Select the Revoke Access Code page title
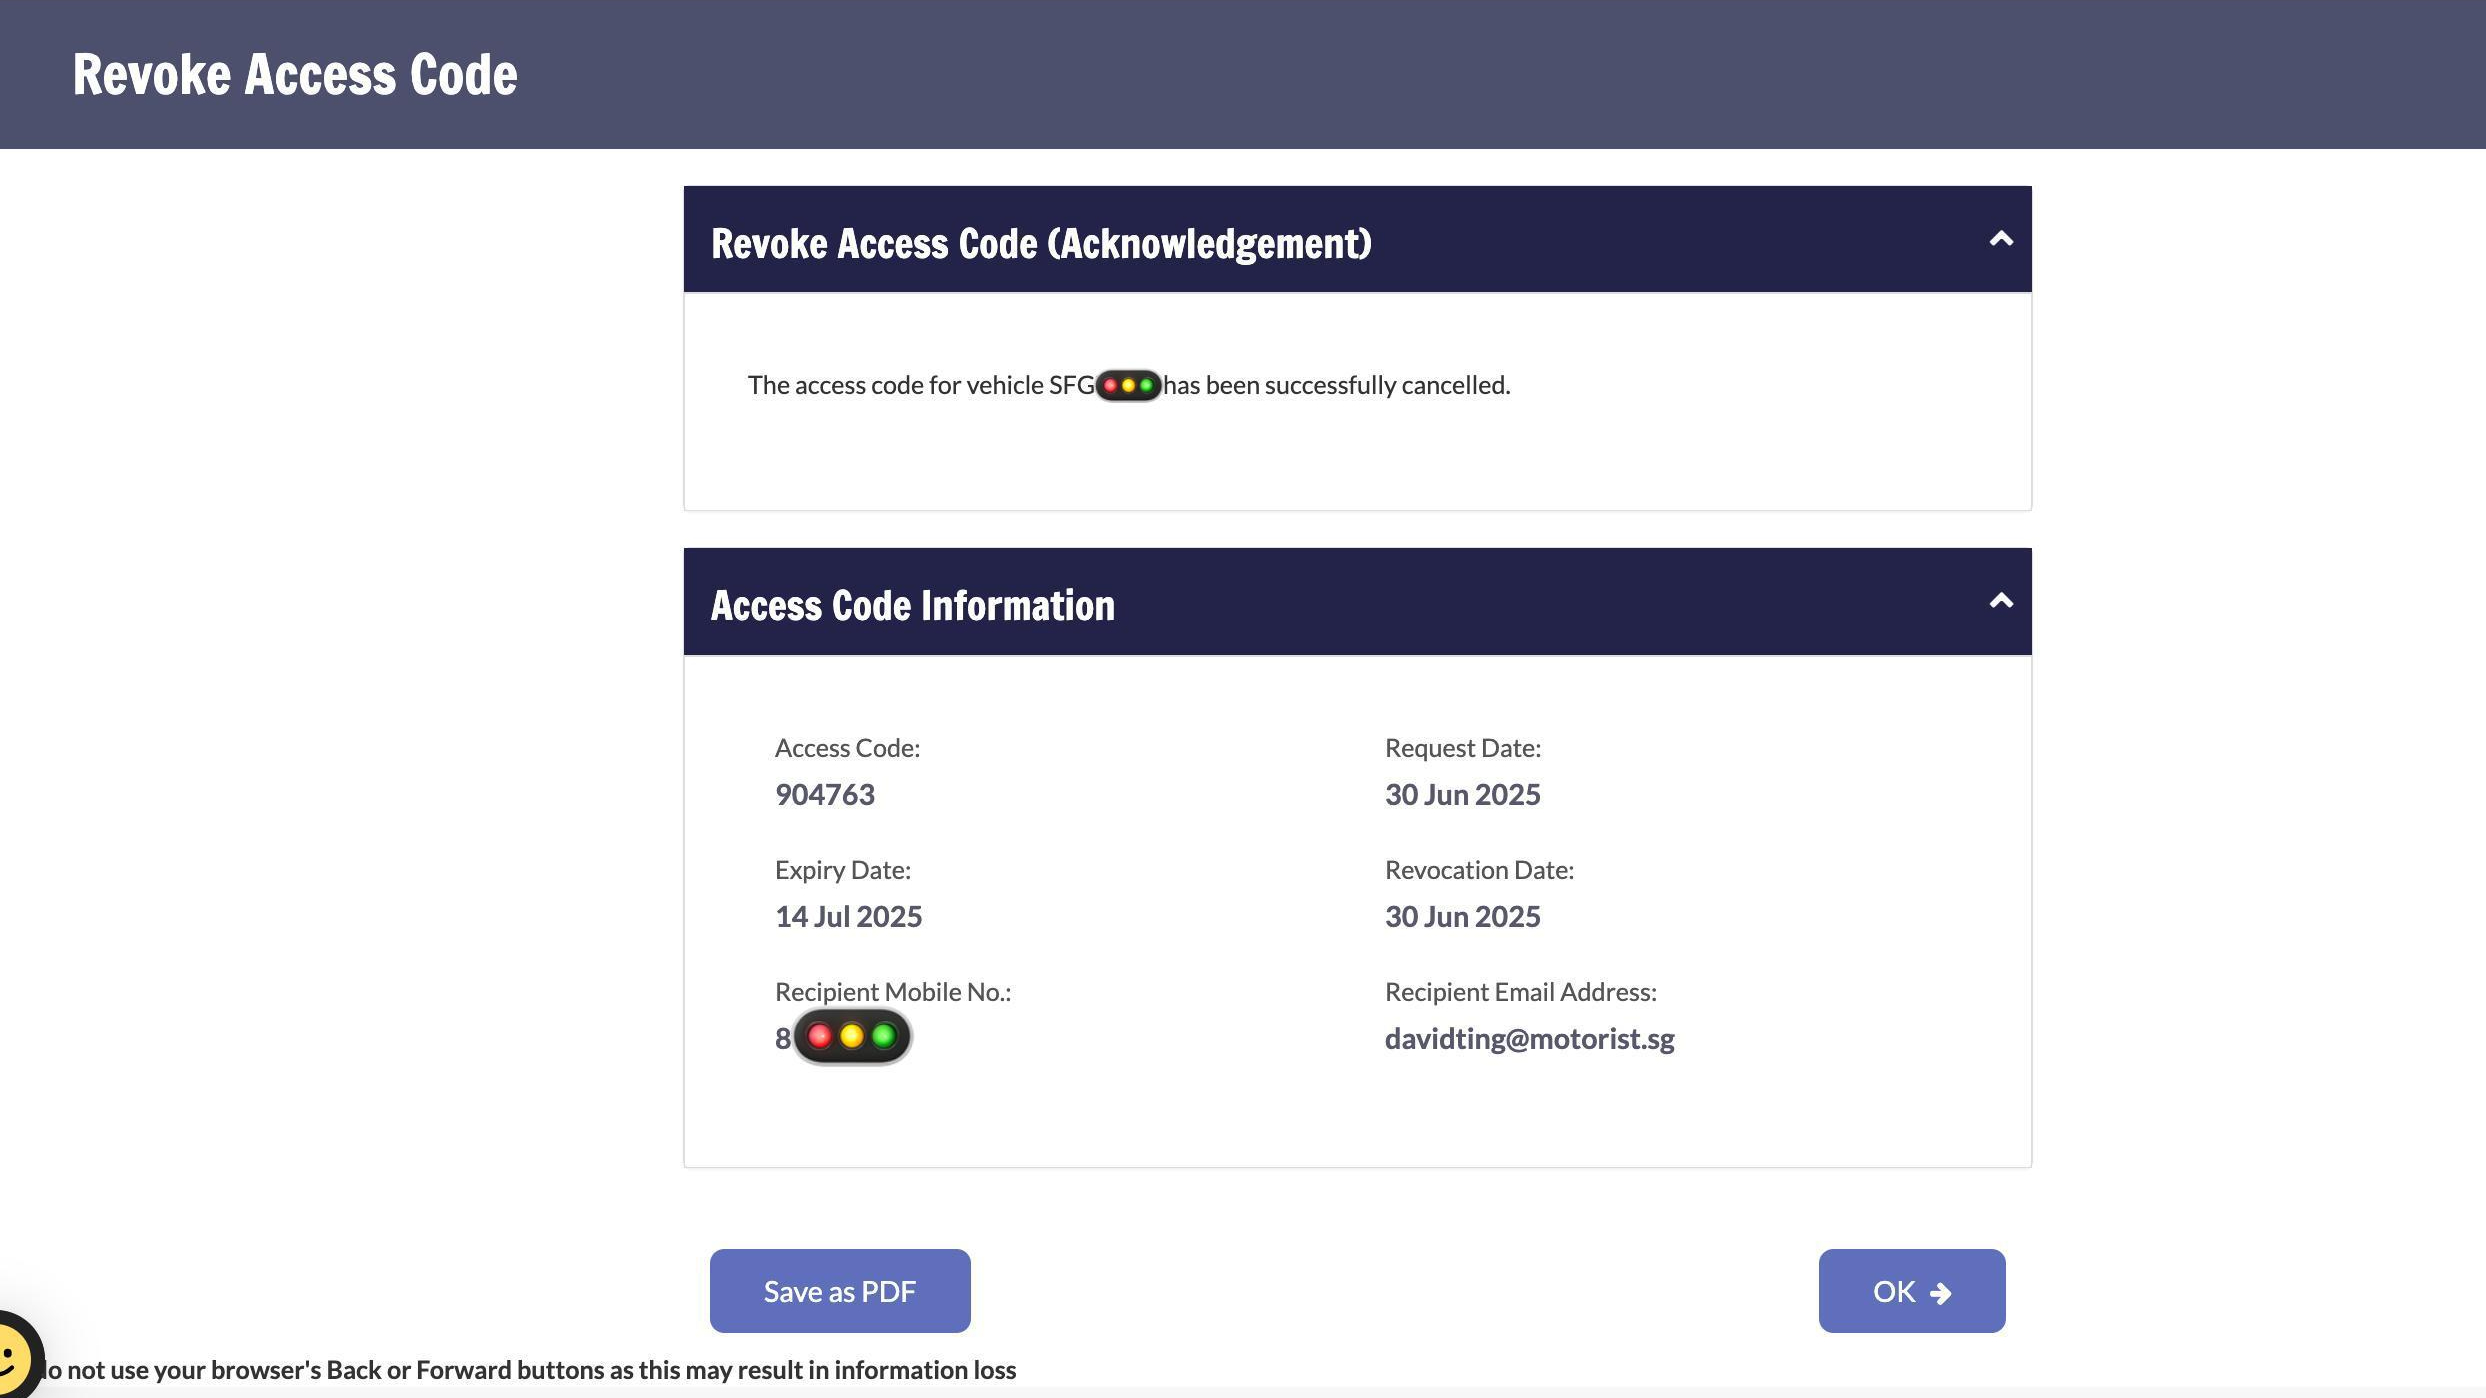Image resolution: width=2486 pixels, height=1398 pixels. tap(295, 72)
